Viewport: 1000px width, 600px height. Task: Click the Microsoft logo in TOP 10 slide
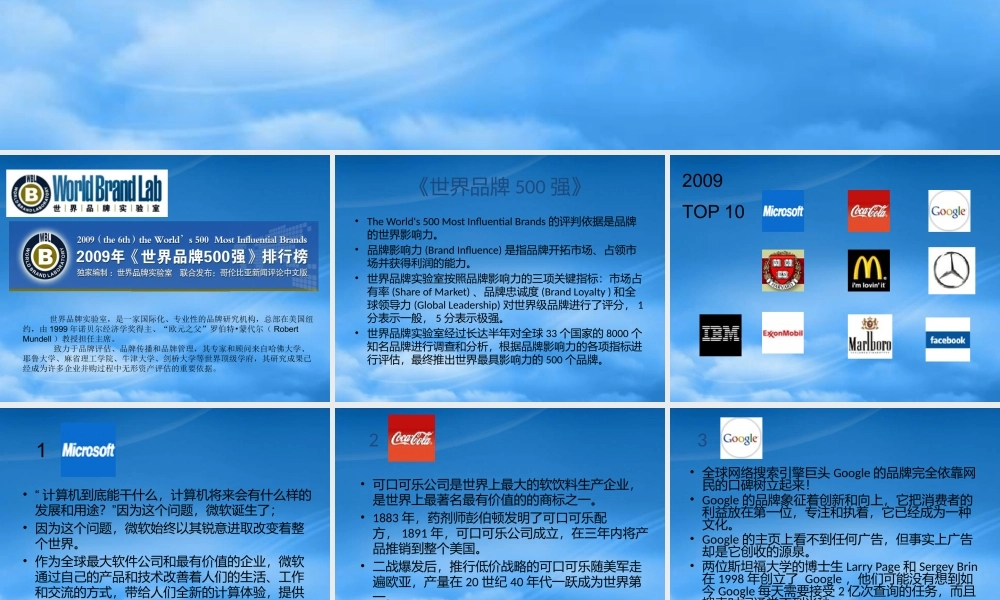(x=783, y=211)
